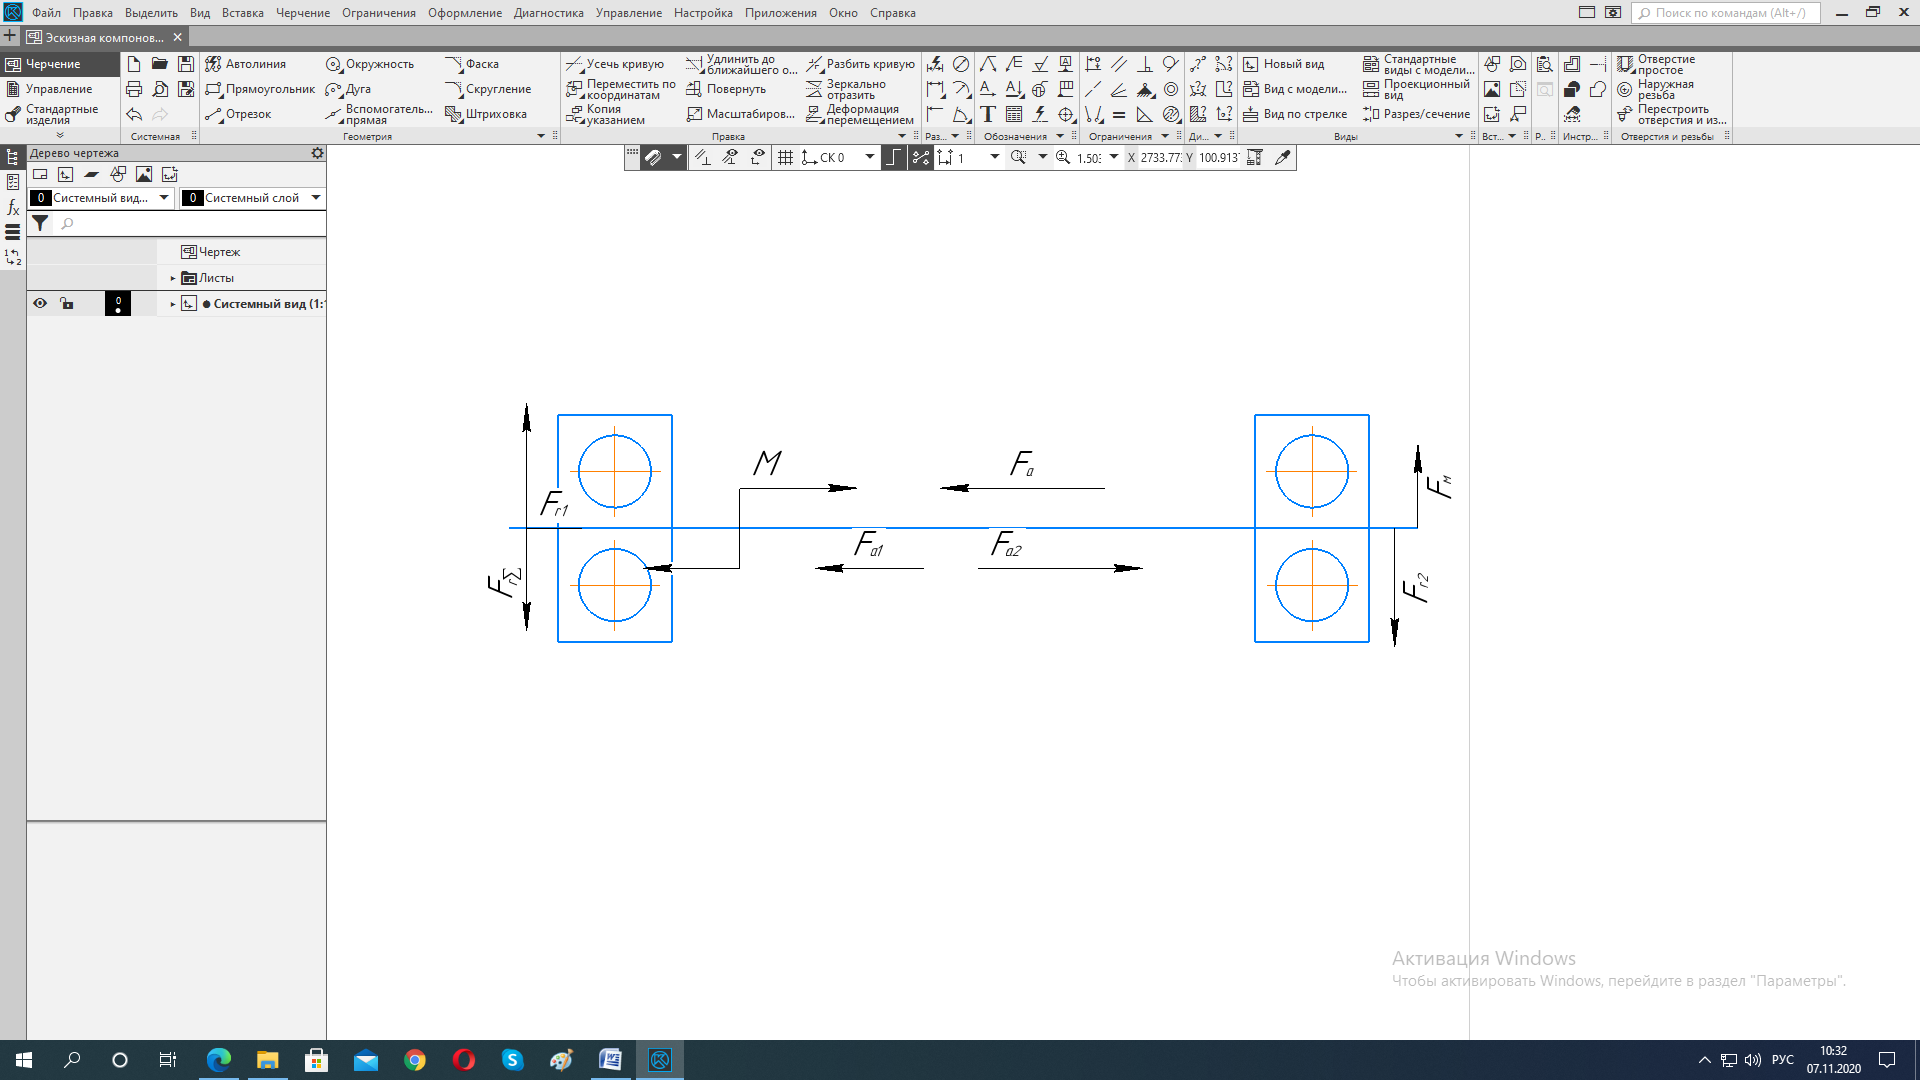Open the Системный слой layer dropdown
Screen dimensions: 1920x1080
tap(316, 197)
